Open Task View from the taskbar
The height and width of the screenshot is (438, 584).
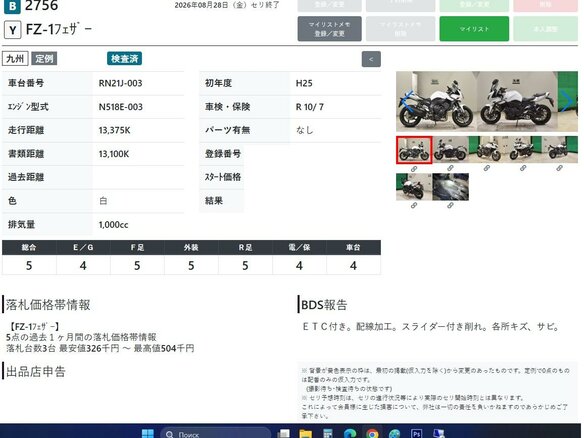click(284, 434)
